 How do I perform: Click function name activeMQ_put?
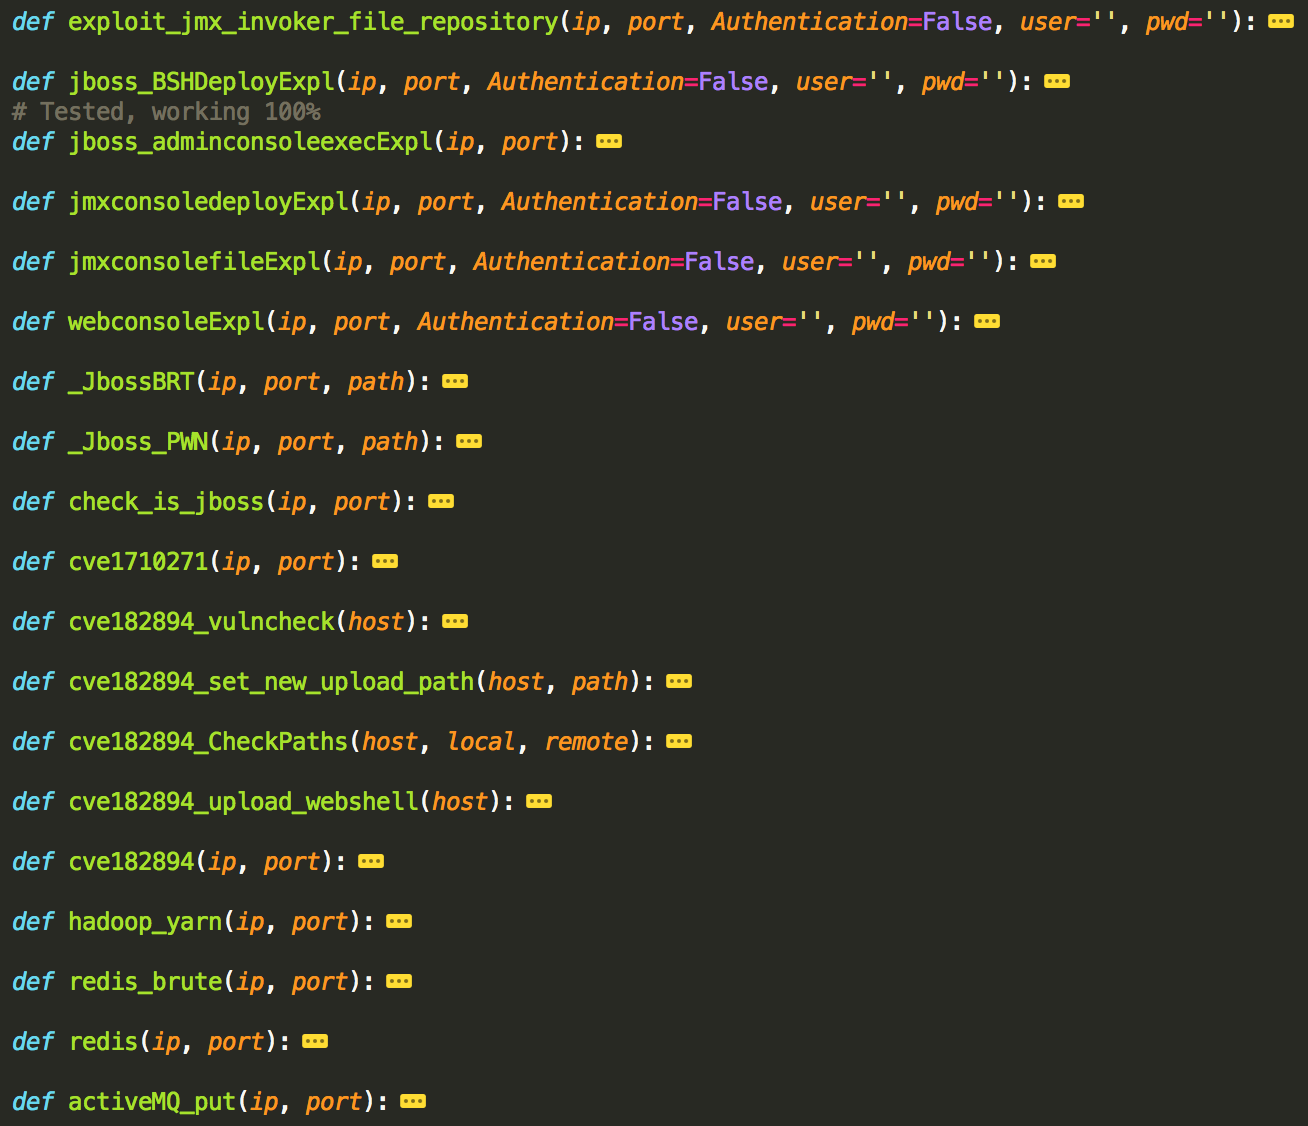point(152,1102)
